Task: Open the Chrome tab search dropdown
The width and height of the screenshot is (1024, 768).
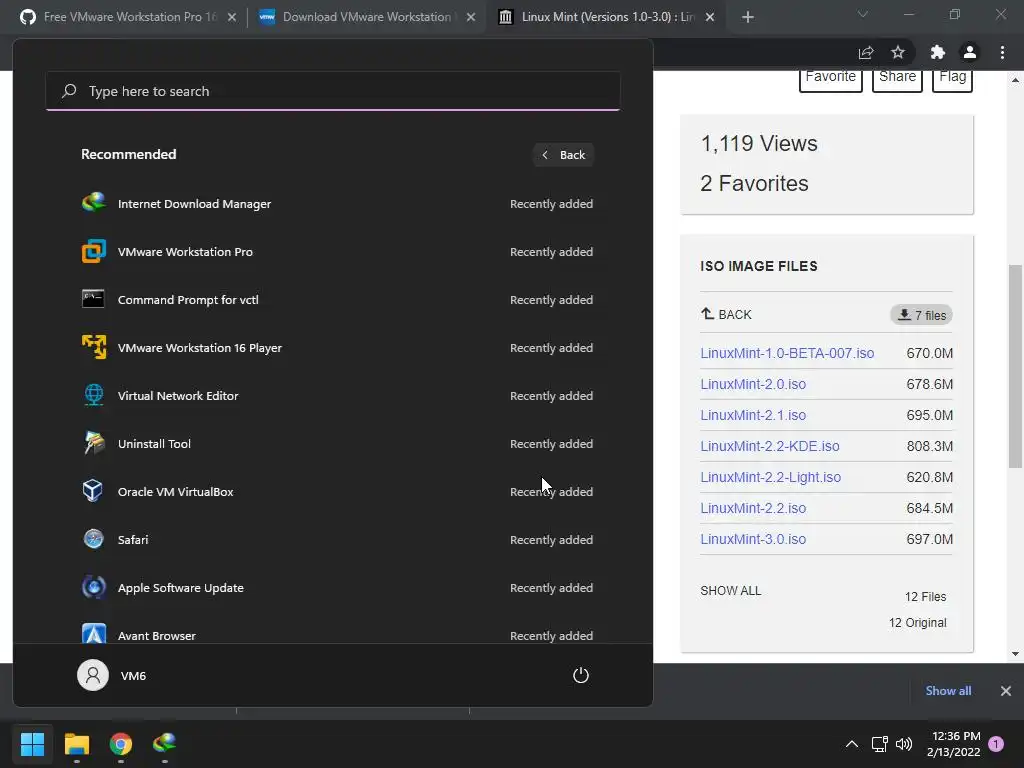Action: (x=863, y=14)
